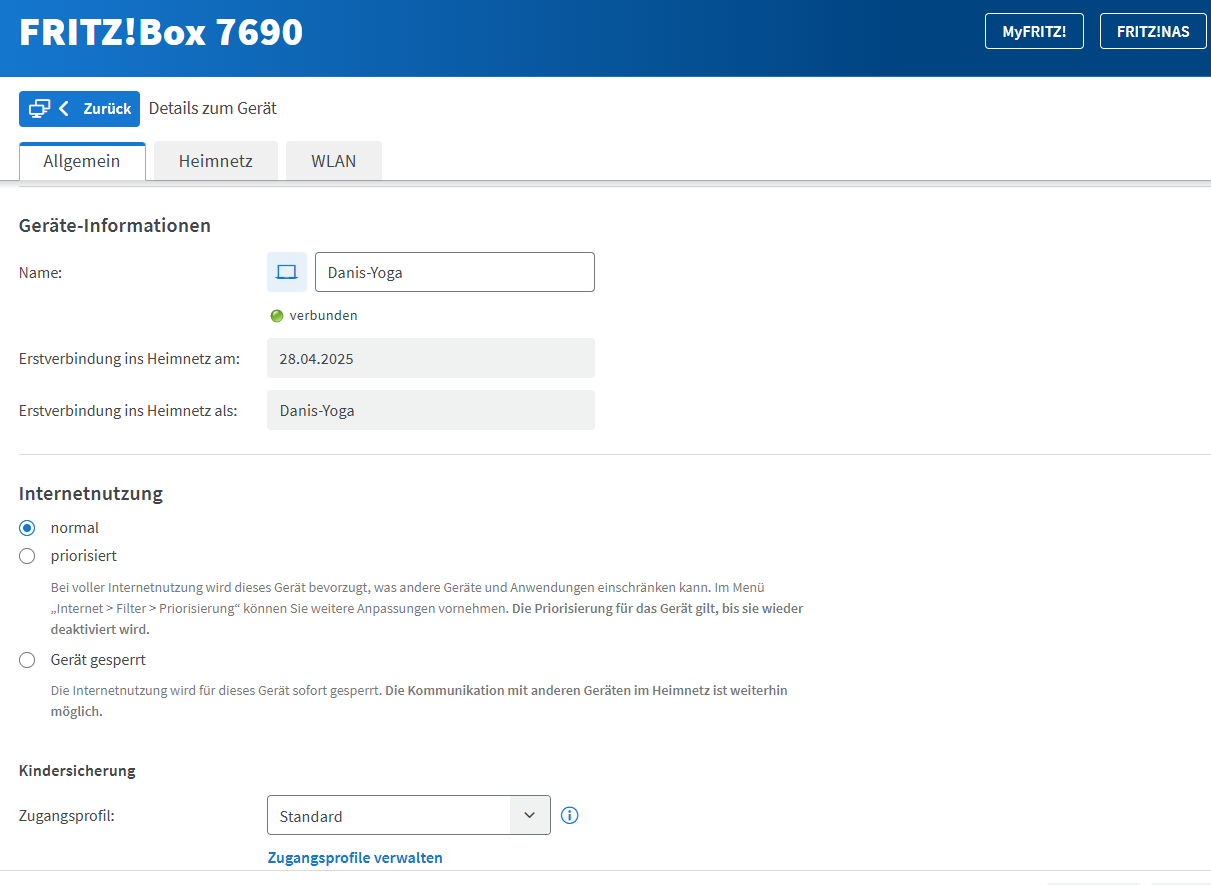Click the Name: label

(x=41, y=272)
